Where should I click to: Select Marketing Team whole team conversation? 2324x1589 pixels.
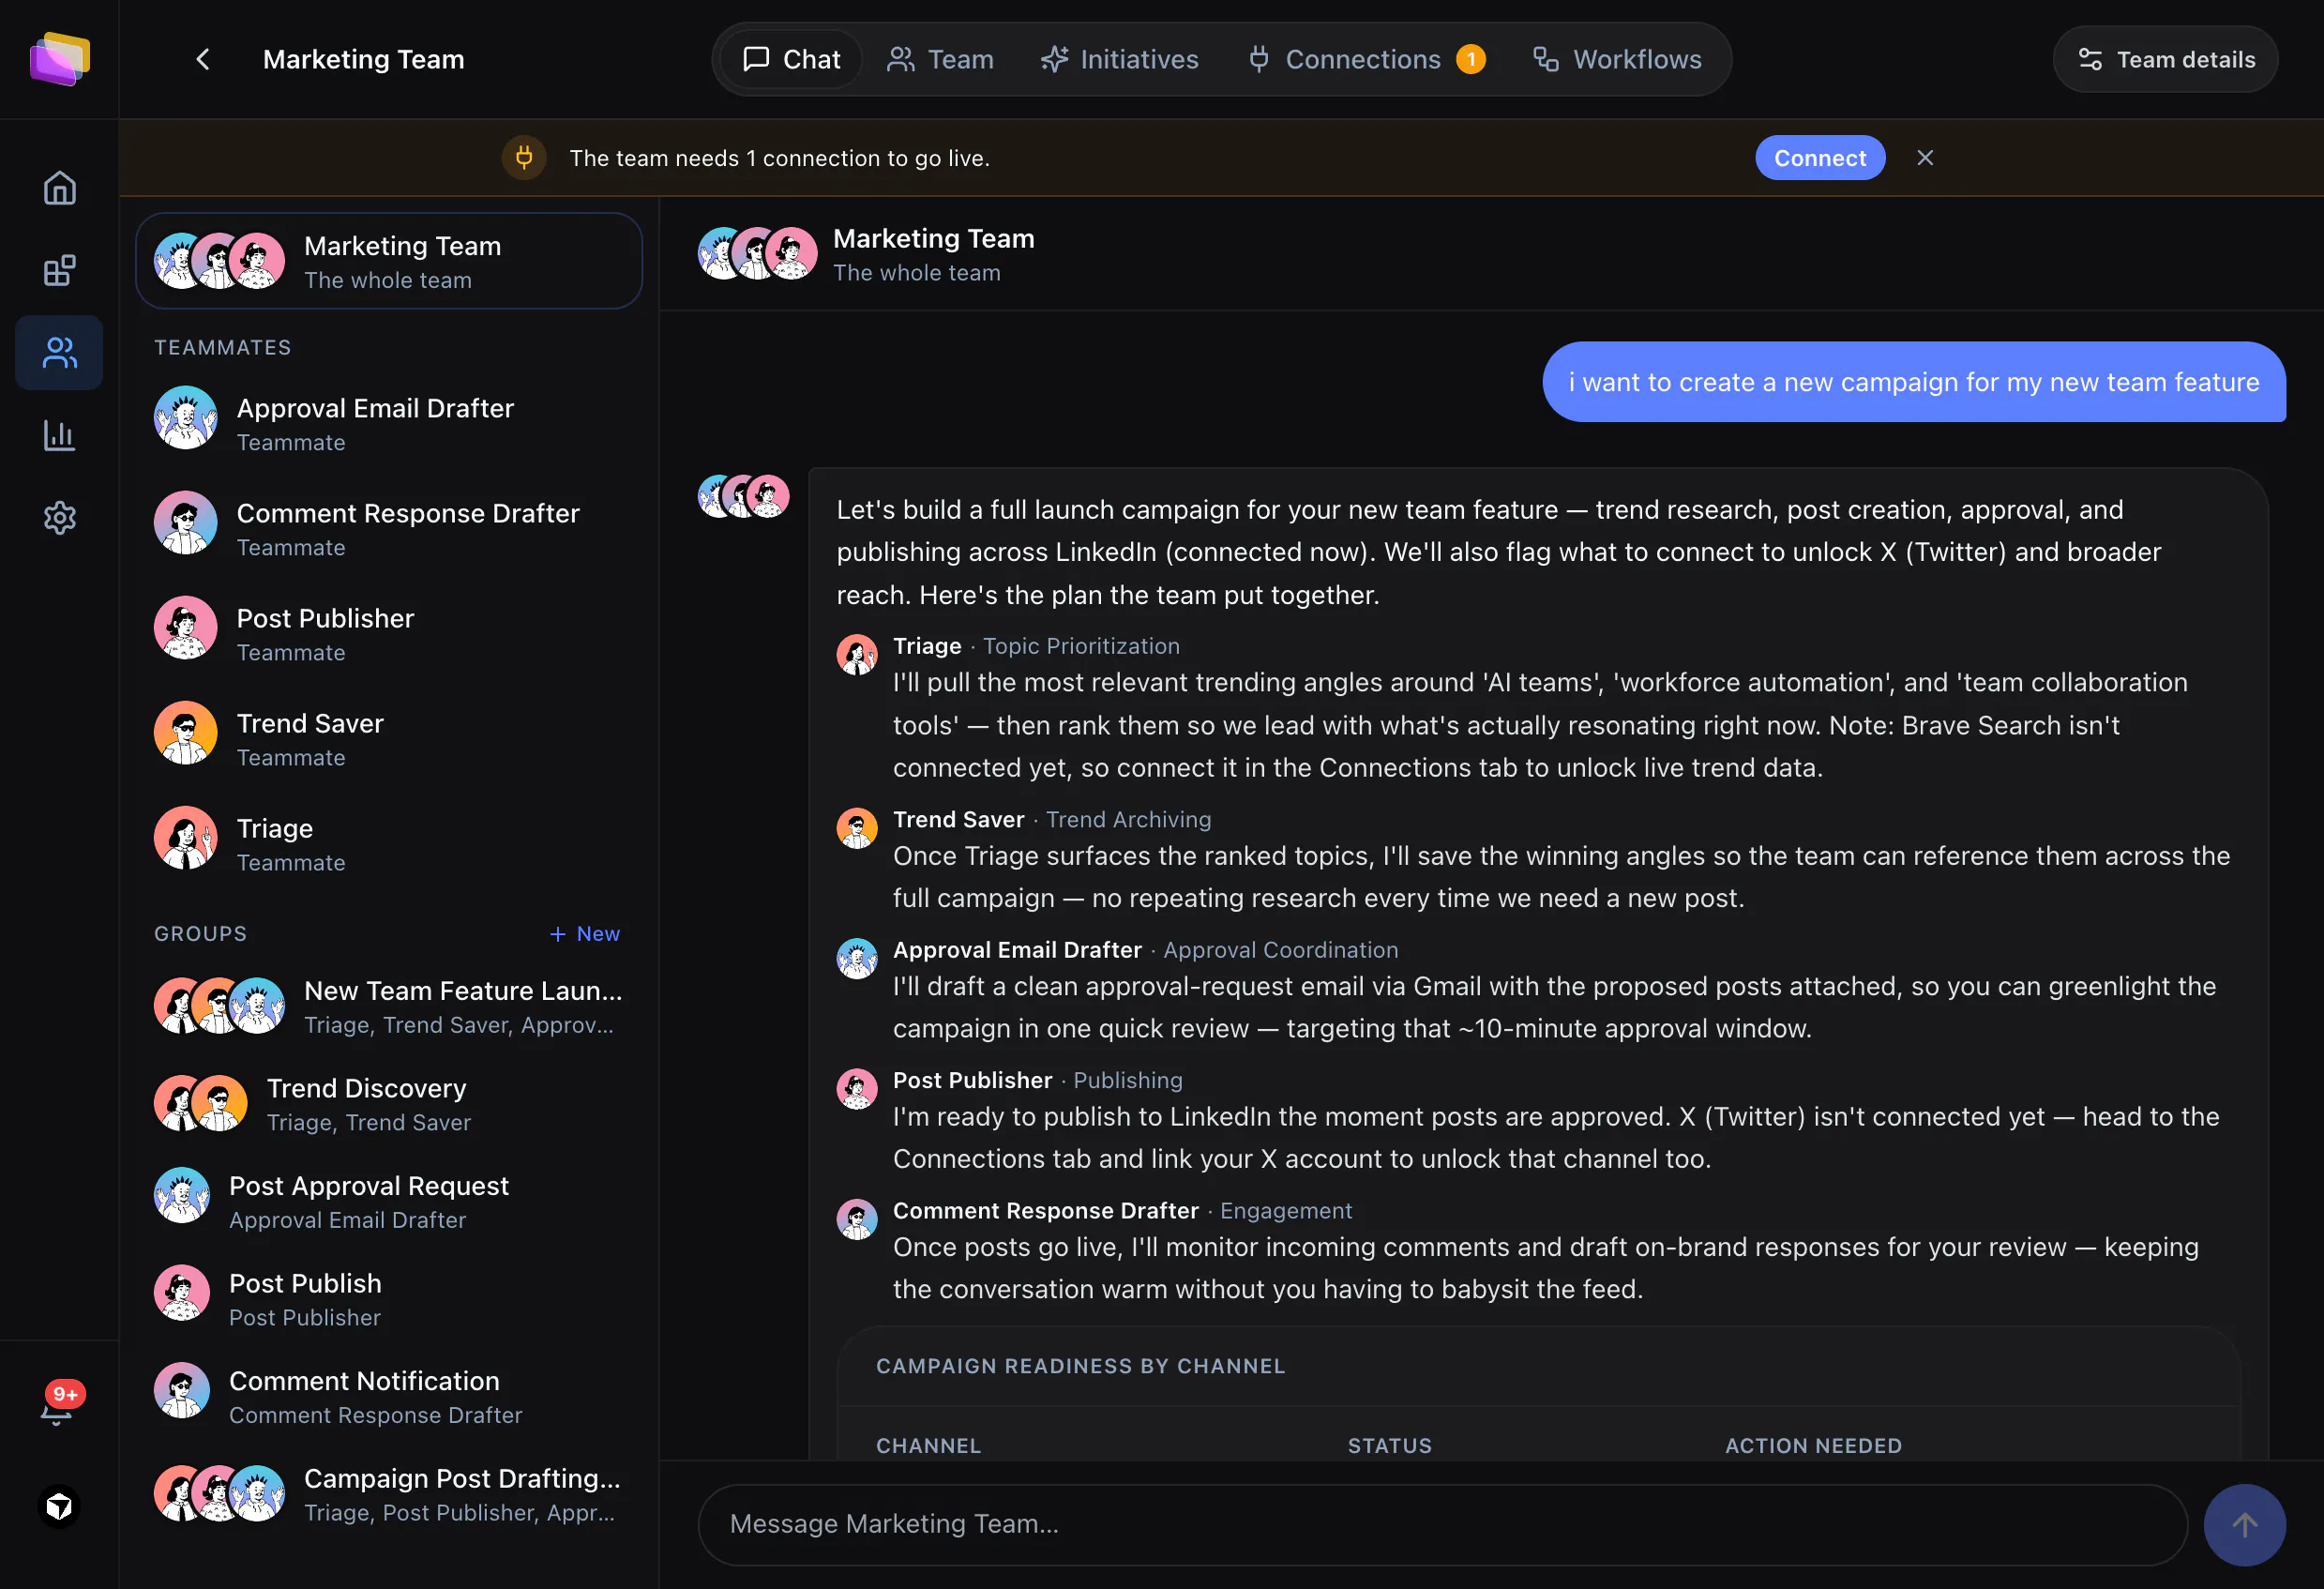389,261
